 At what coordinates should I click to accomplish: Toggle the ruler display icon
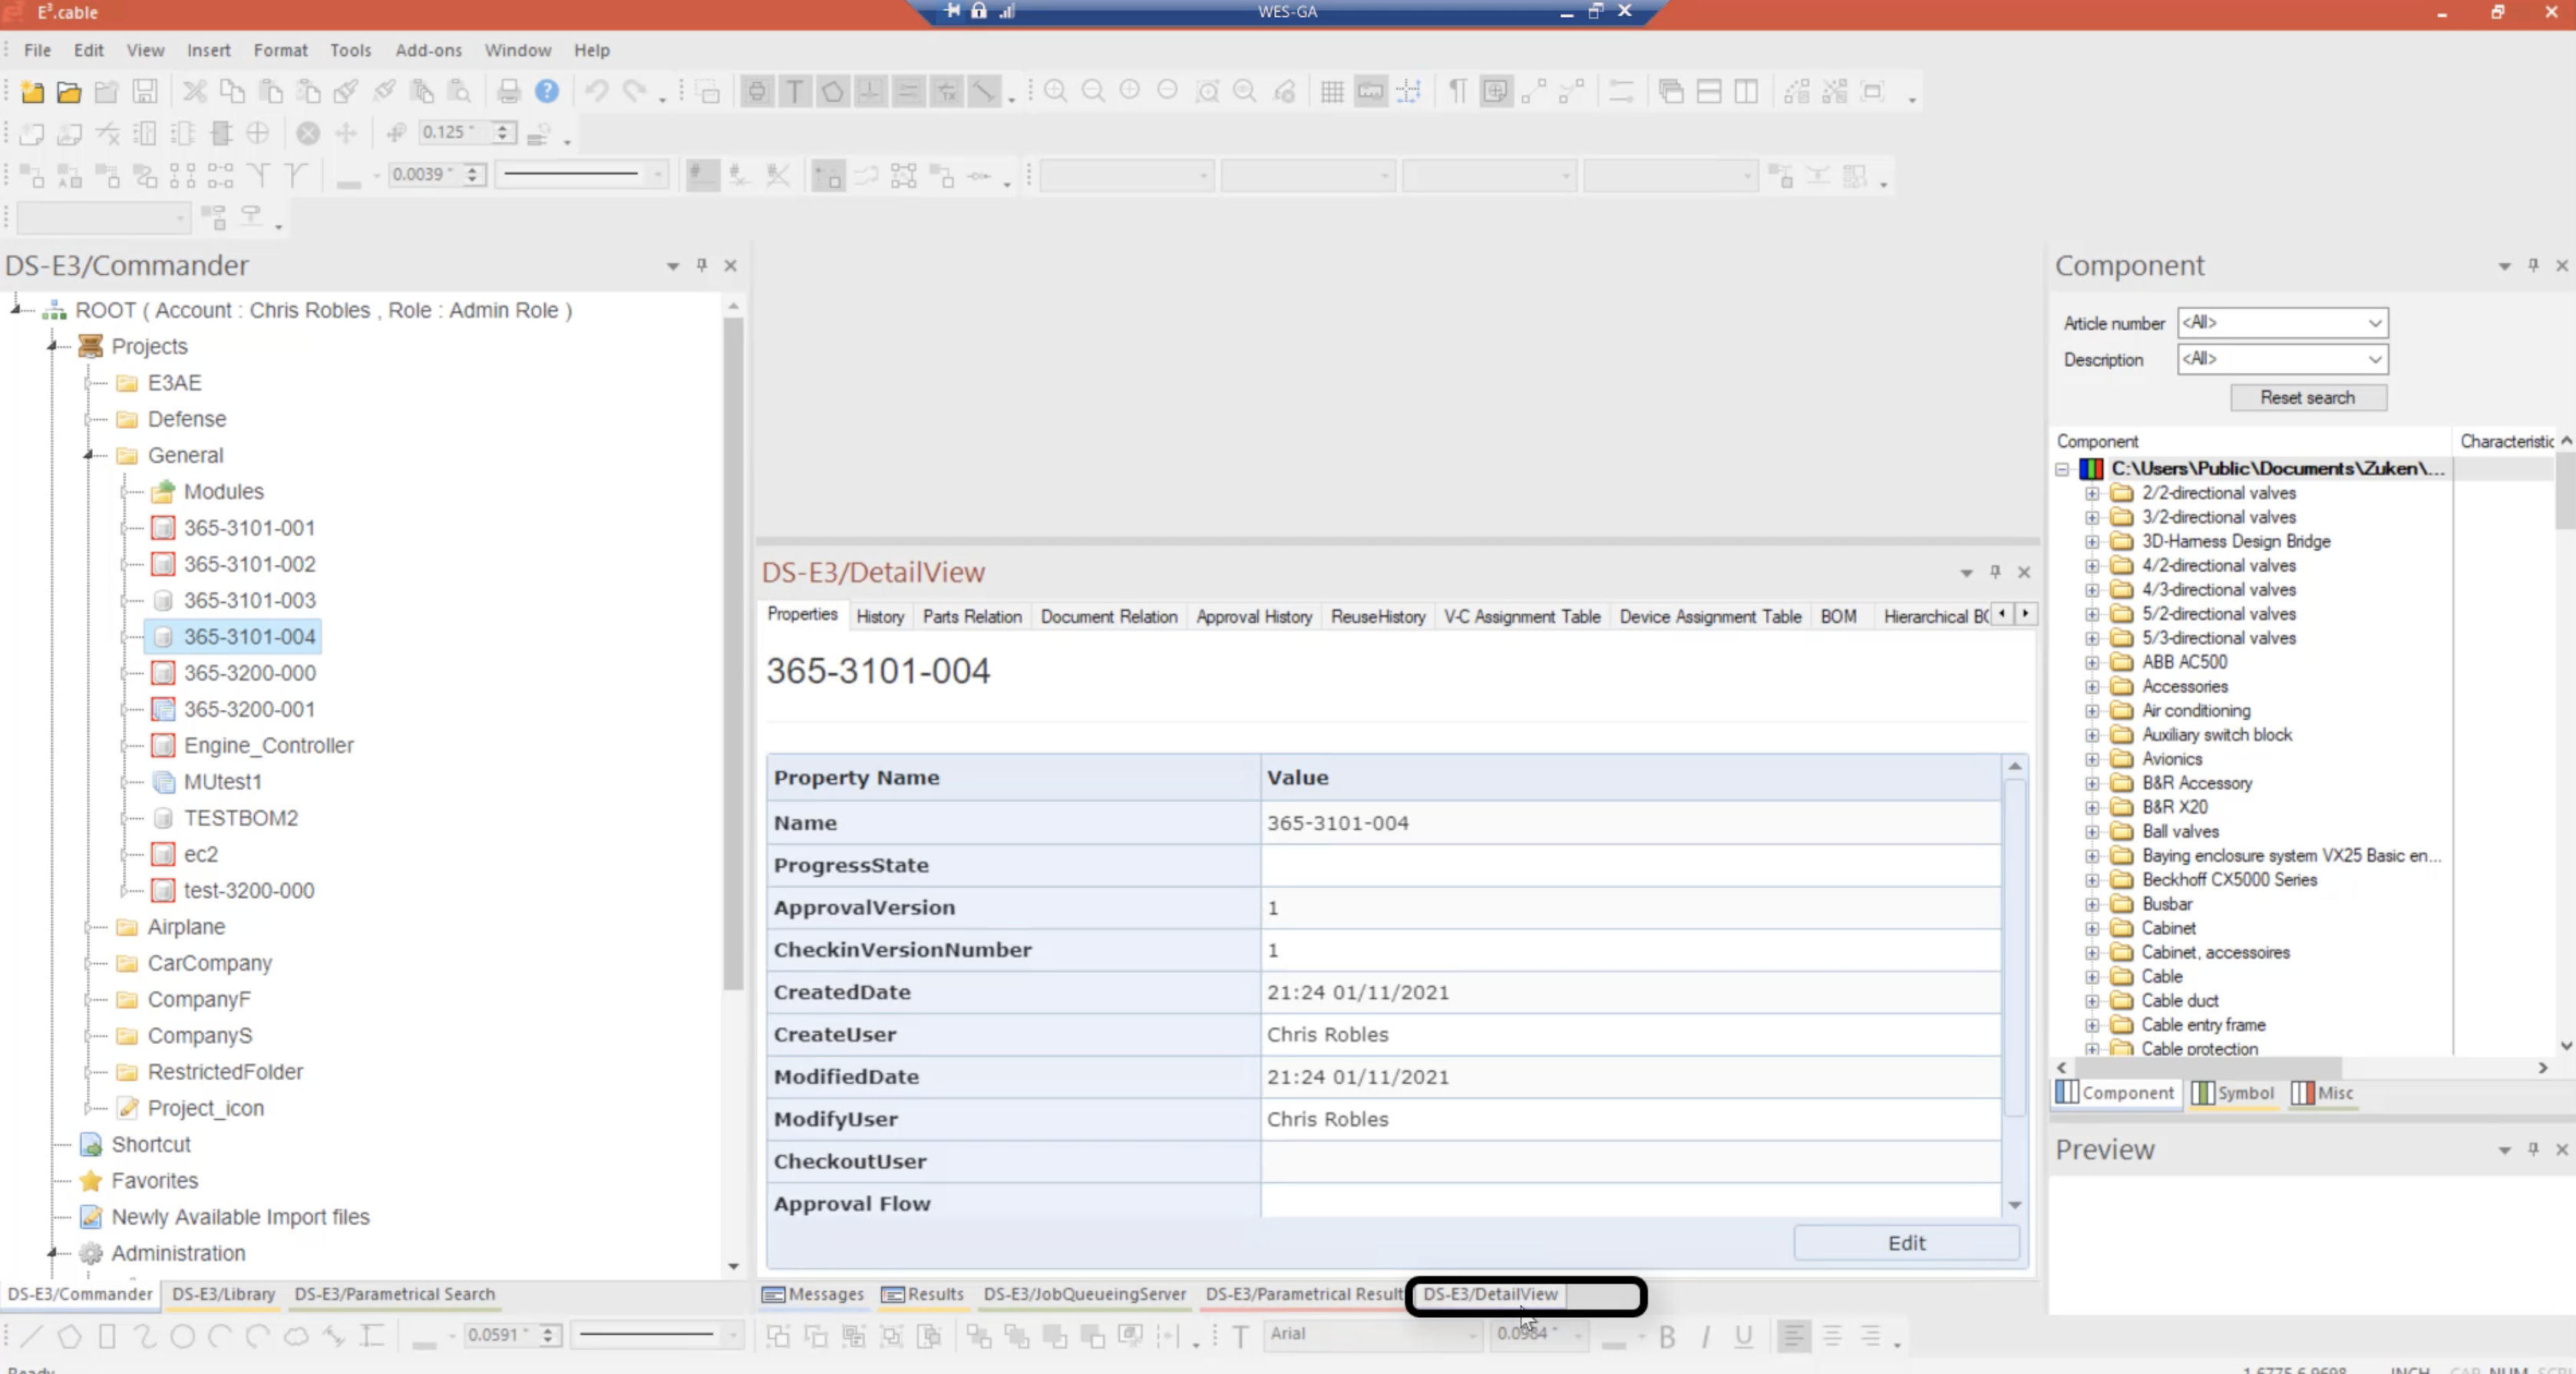point(1370,92)
